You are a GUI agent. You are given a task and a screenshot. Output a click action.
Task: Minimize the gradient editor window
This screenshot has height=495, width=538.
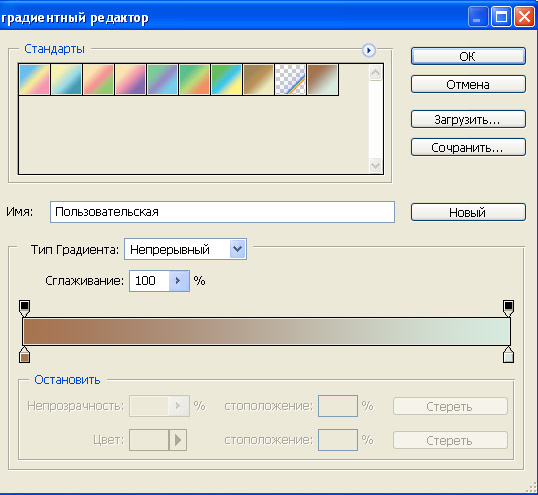click(478, 16)
